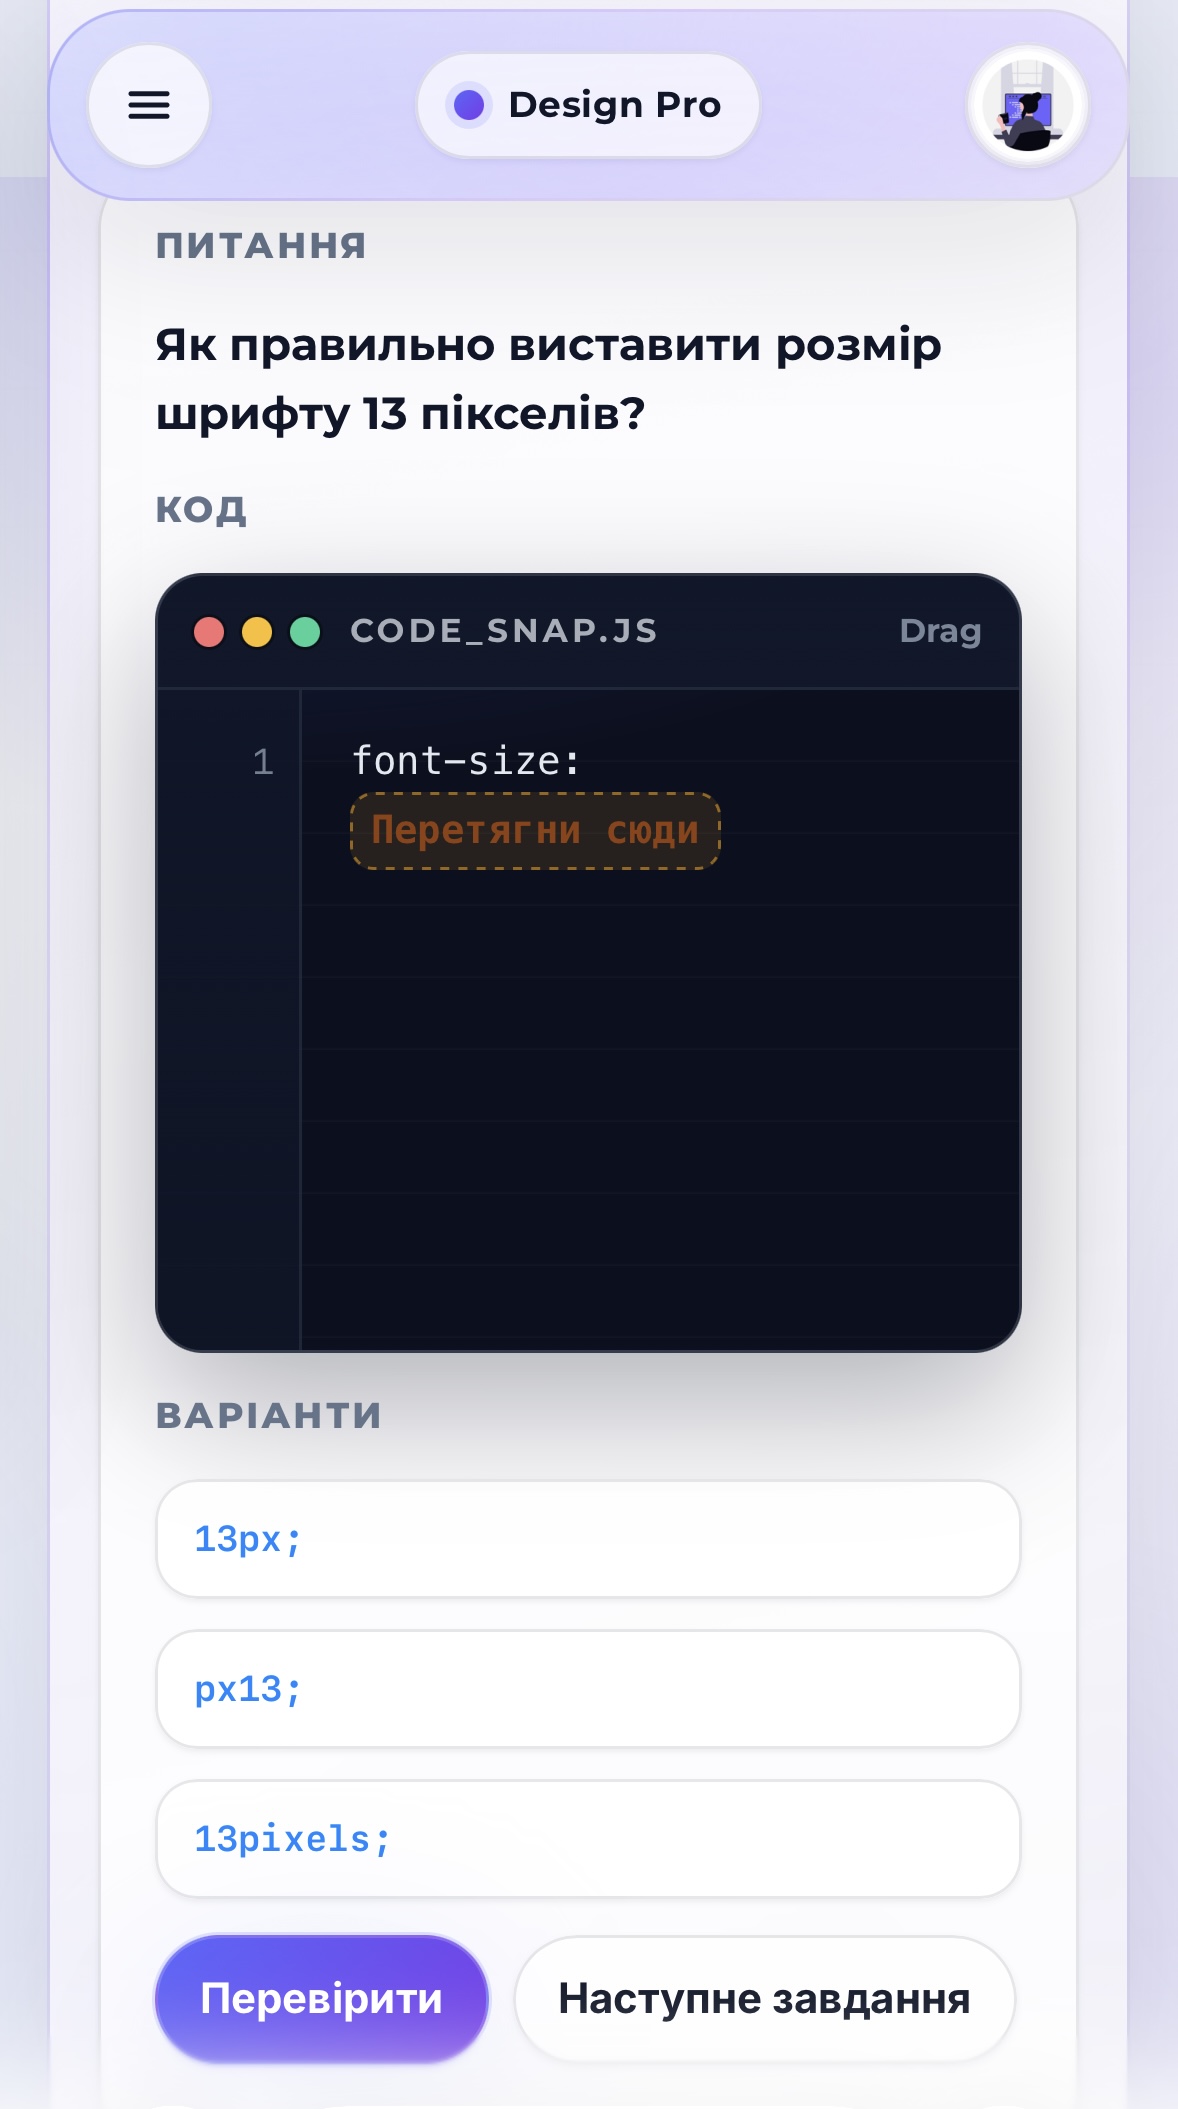This screenshot has height=2109, width=1178.
Task: Click line number 1 in code gutter
Action: tap(263, 762)
